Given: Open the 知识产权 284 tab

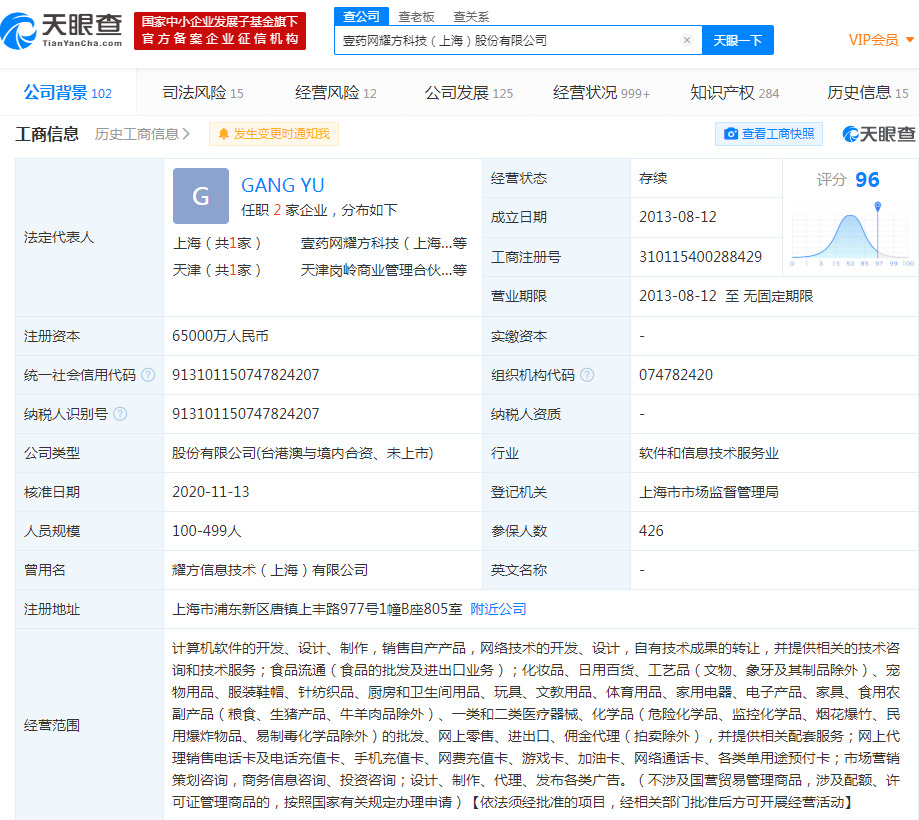Looking at the screenshot, I should click(x=734, y=93).
